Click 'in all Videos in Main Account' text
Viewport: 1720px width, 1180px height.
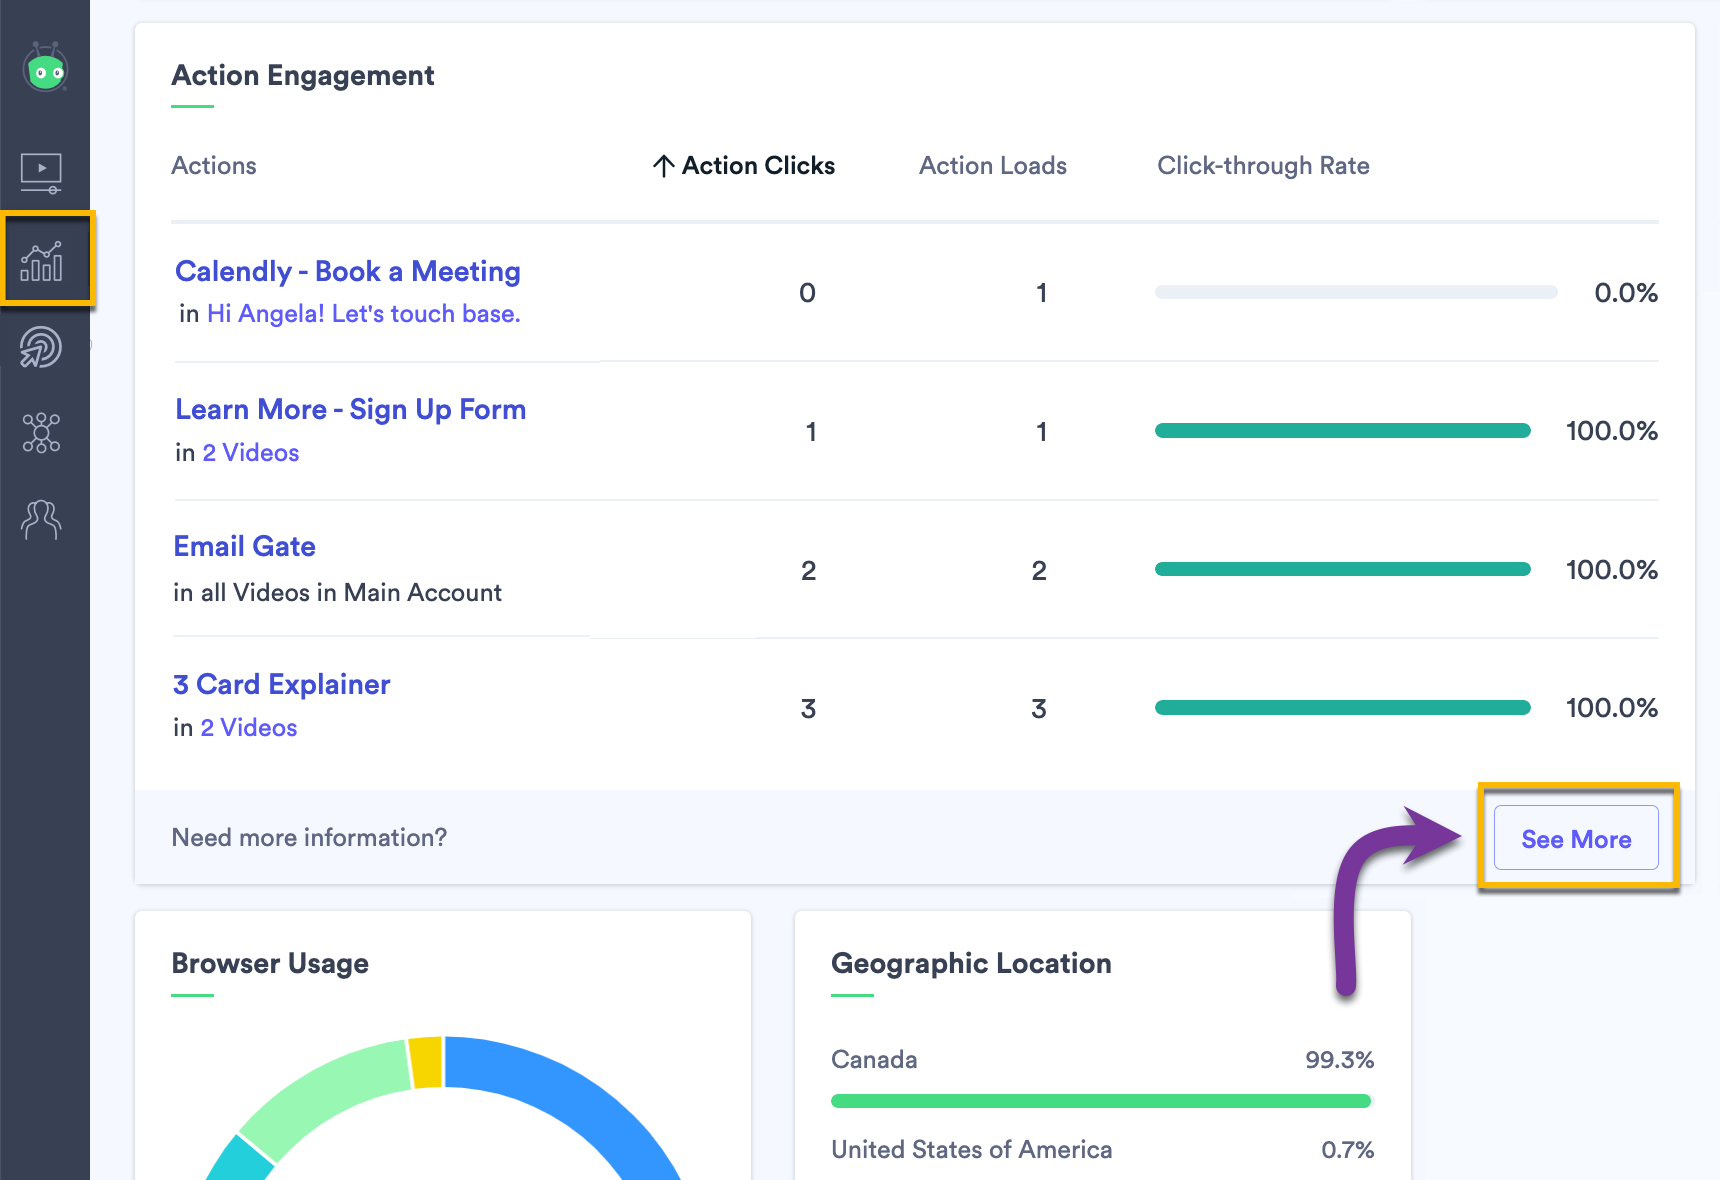point(337,593)
